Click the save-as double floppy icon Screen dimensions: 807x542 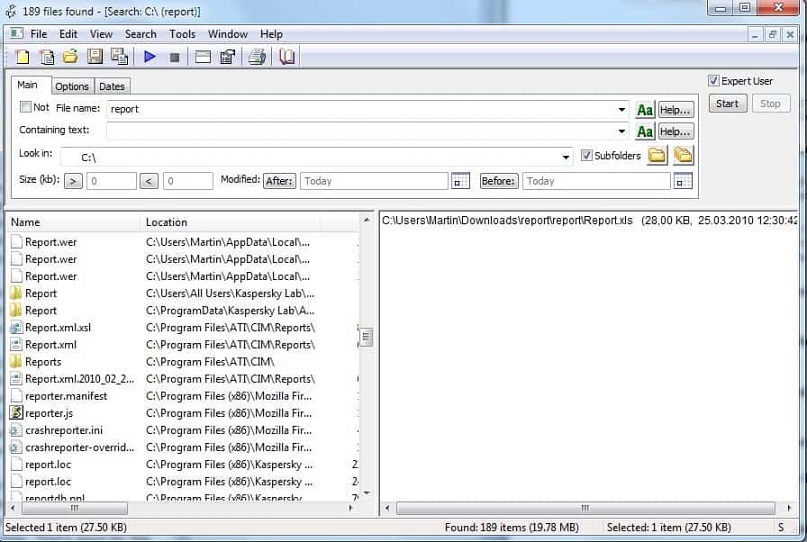pos(119,57)
